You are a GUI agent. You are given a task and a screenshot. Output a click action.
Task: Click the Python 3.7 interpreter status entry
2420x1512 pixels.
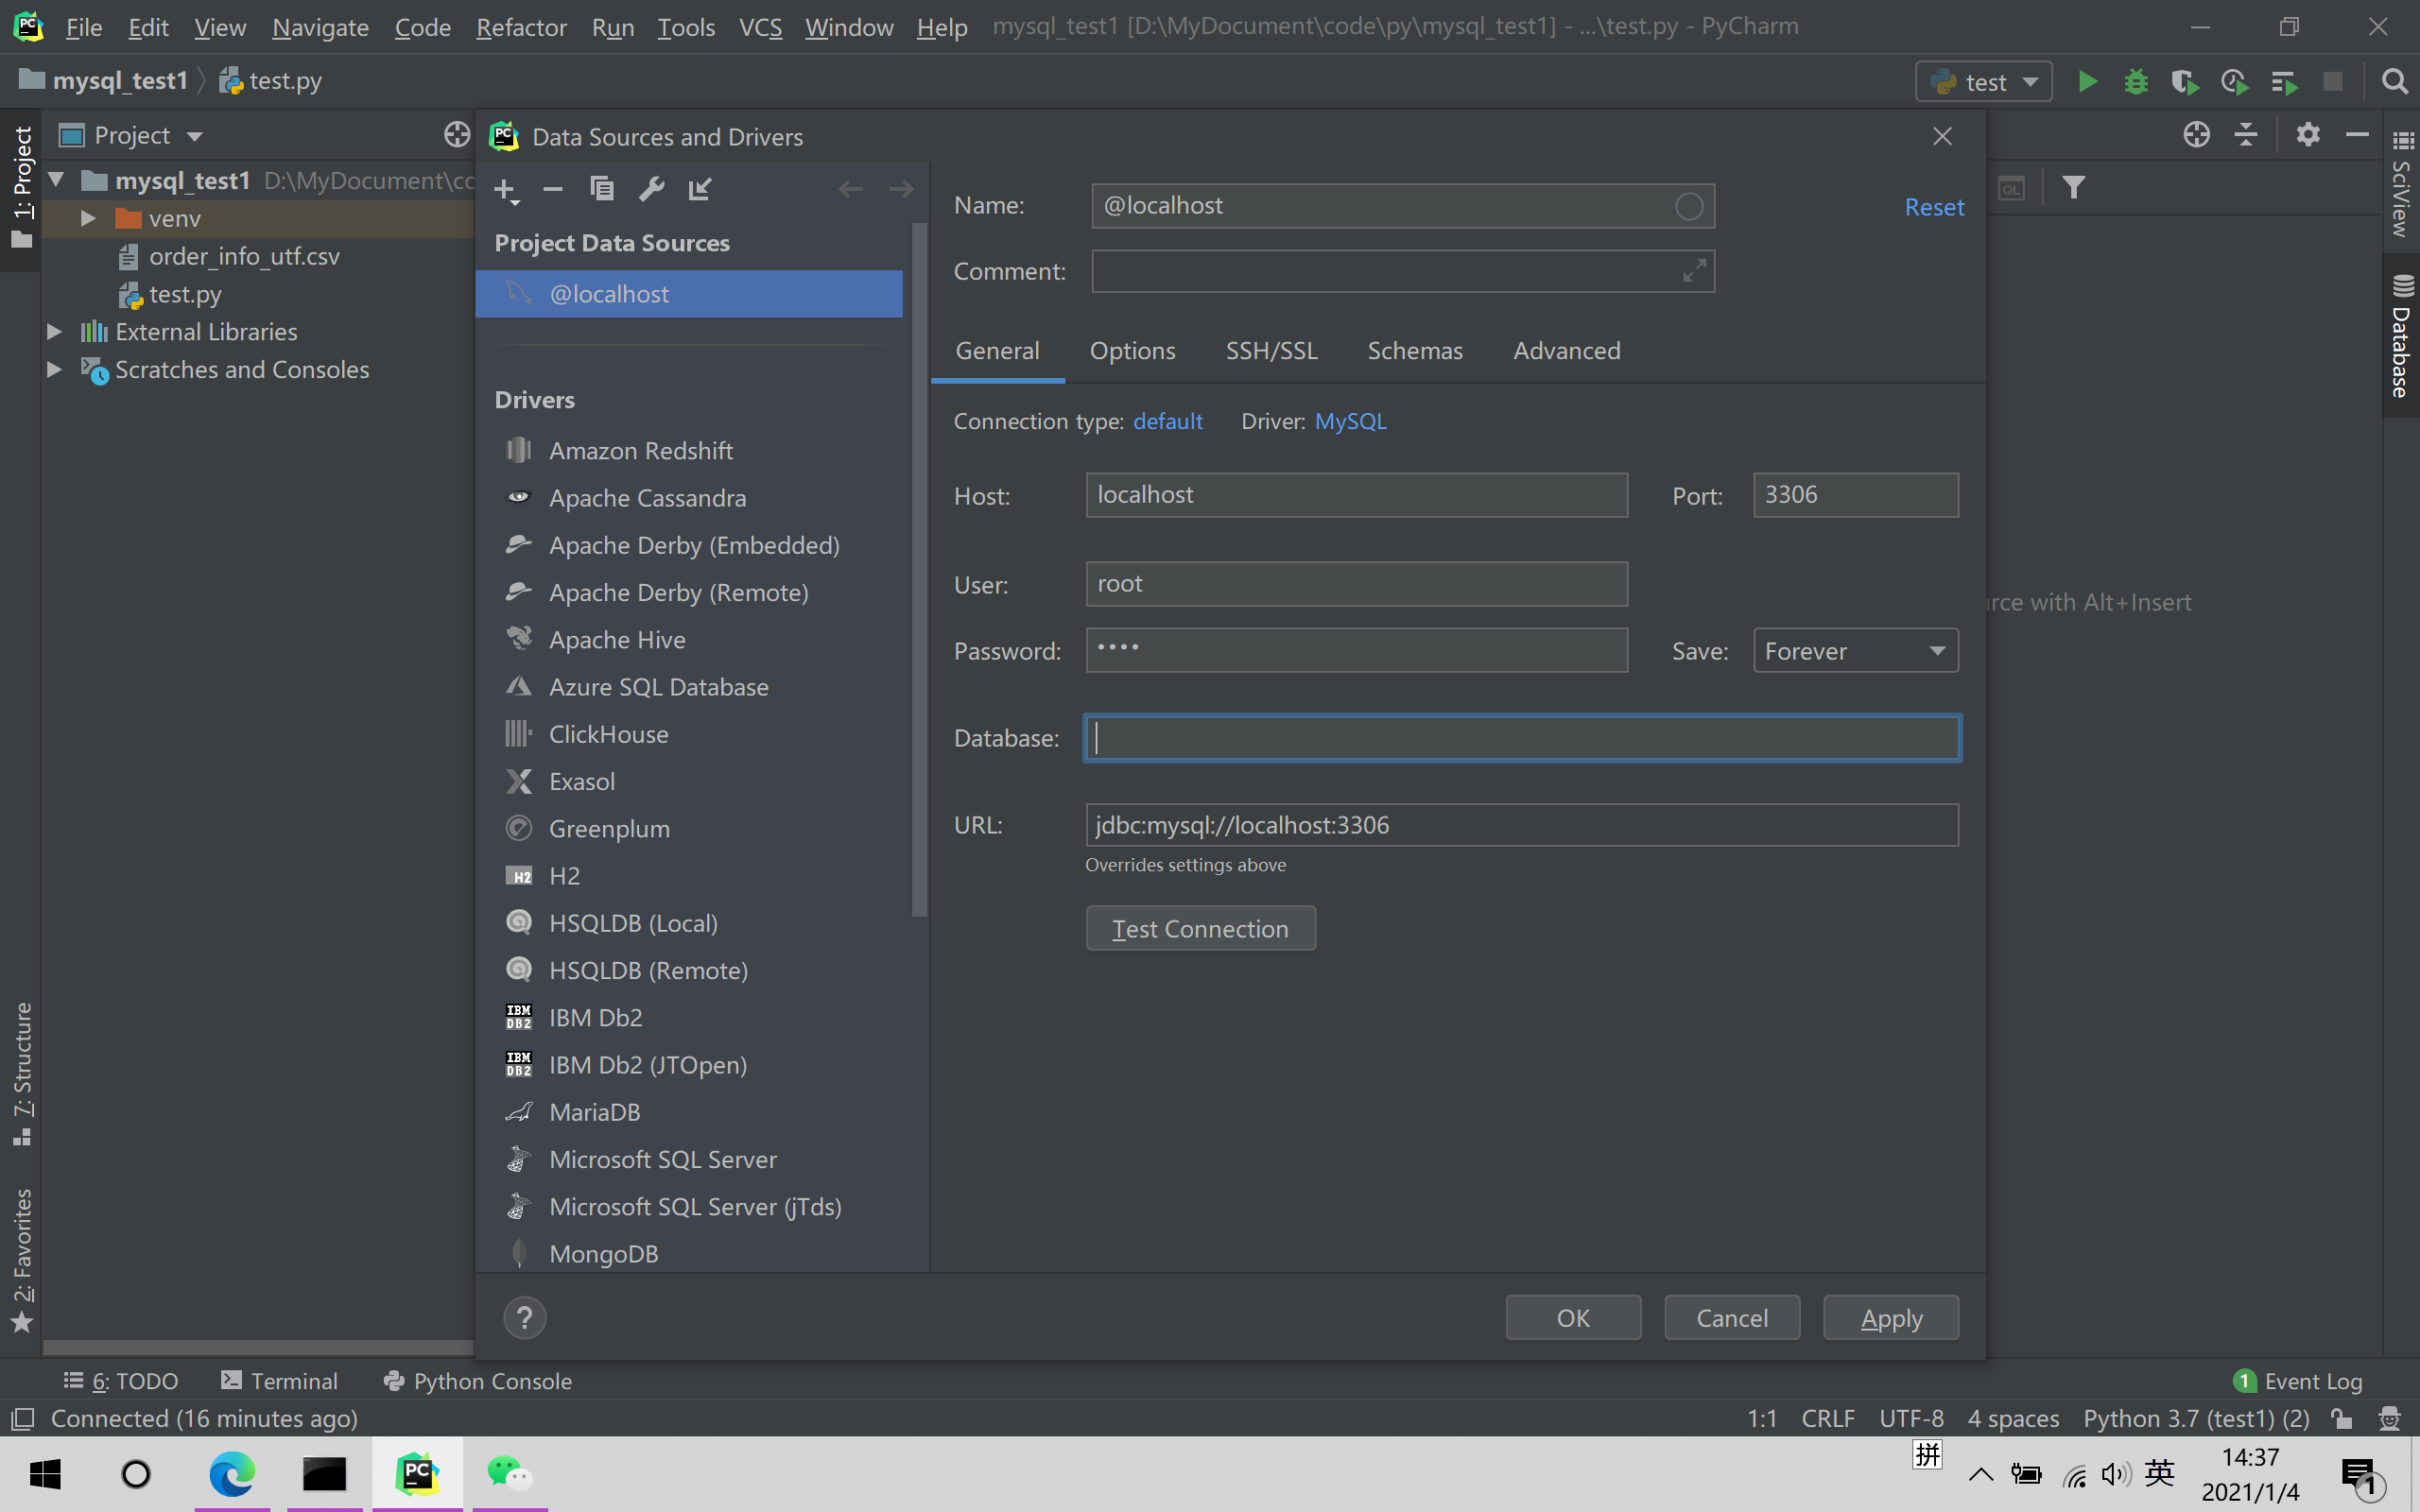pyautogui.click(x=2196, y=1418)
